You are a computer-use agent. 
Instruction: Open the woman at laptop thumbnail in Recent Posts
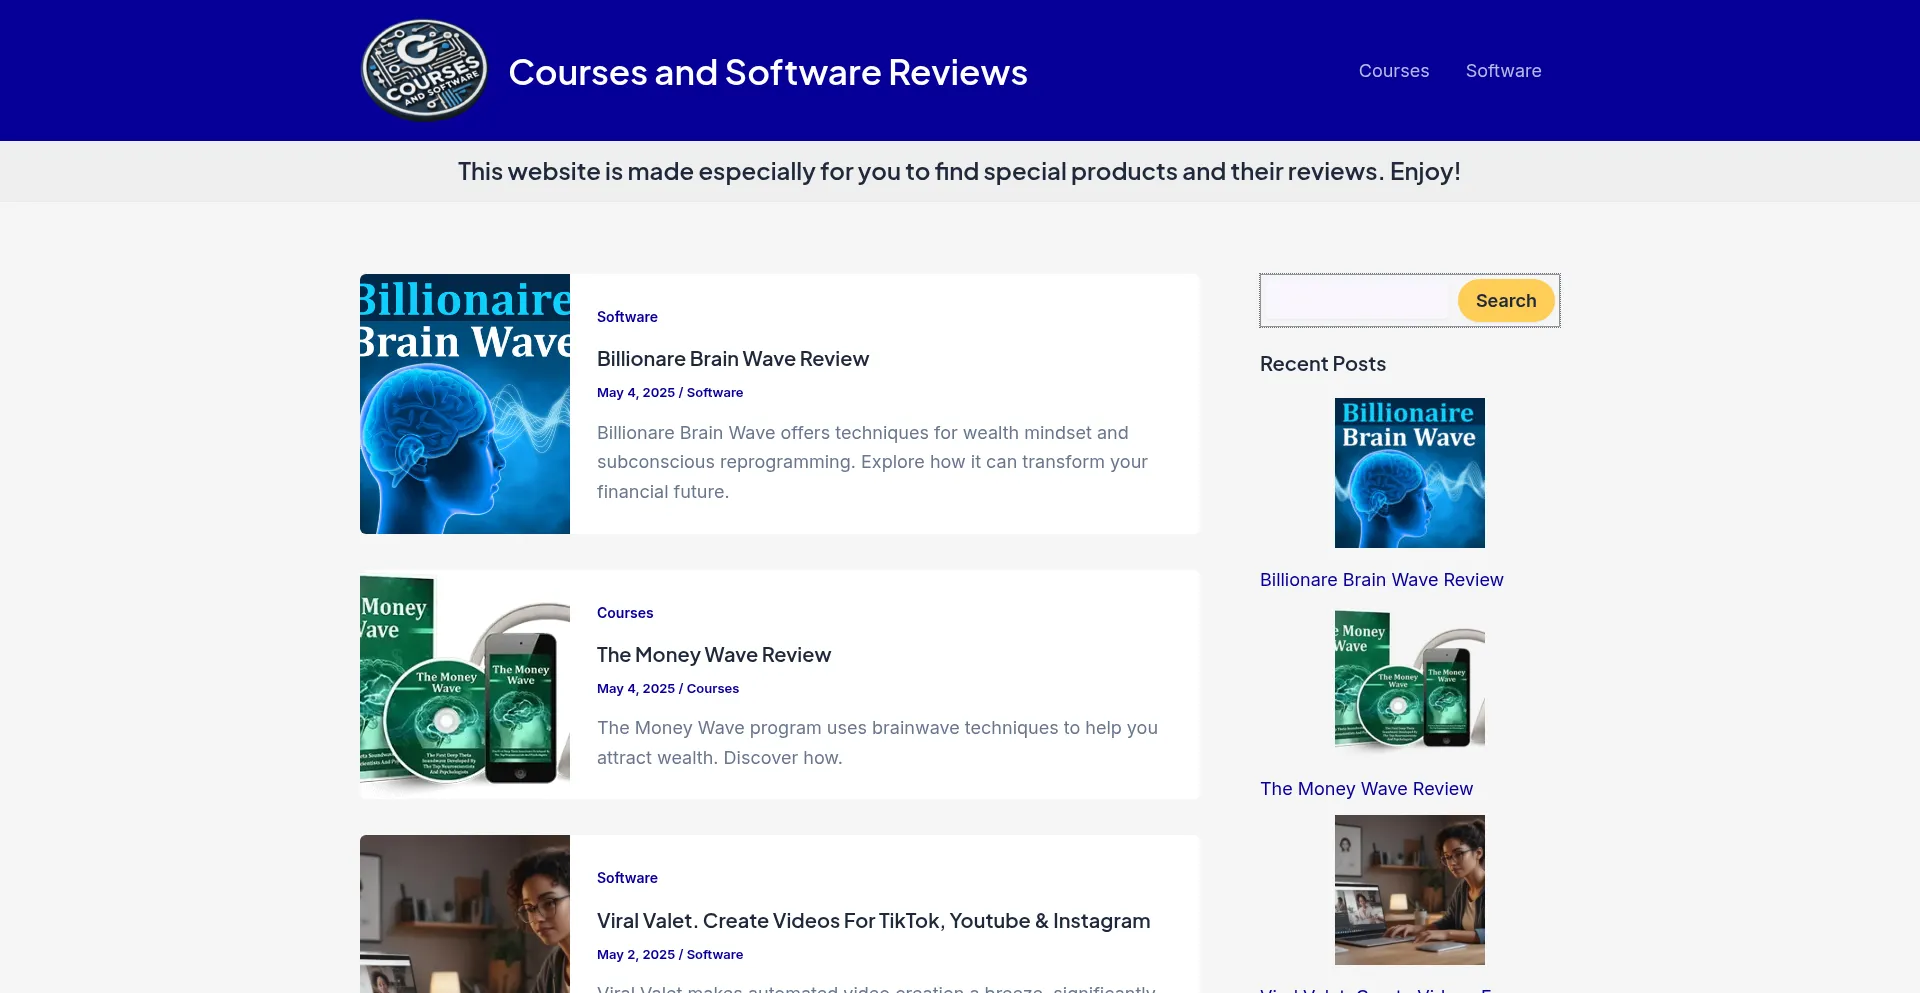(1410, 890)
